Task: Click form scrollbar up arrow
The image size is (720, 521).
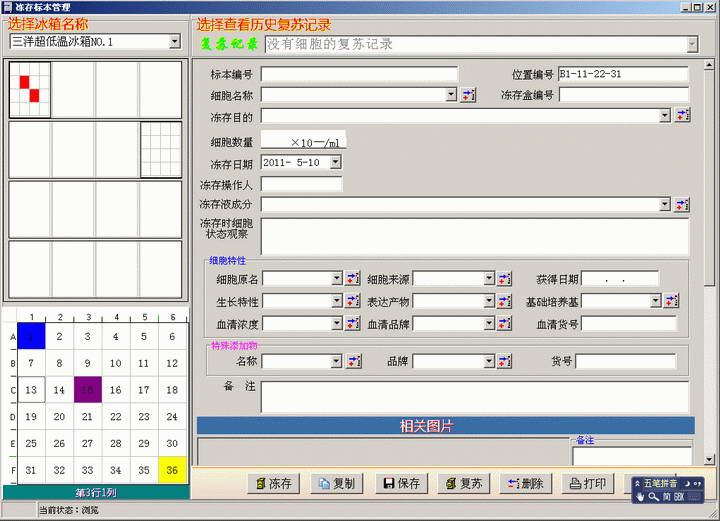Action: pyautogui.click(x=709, y=65)
